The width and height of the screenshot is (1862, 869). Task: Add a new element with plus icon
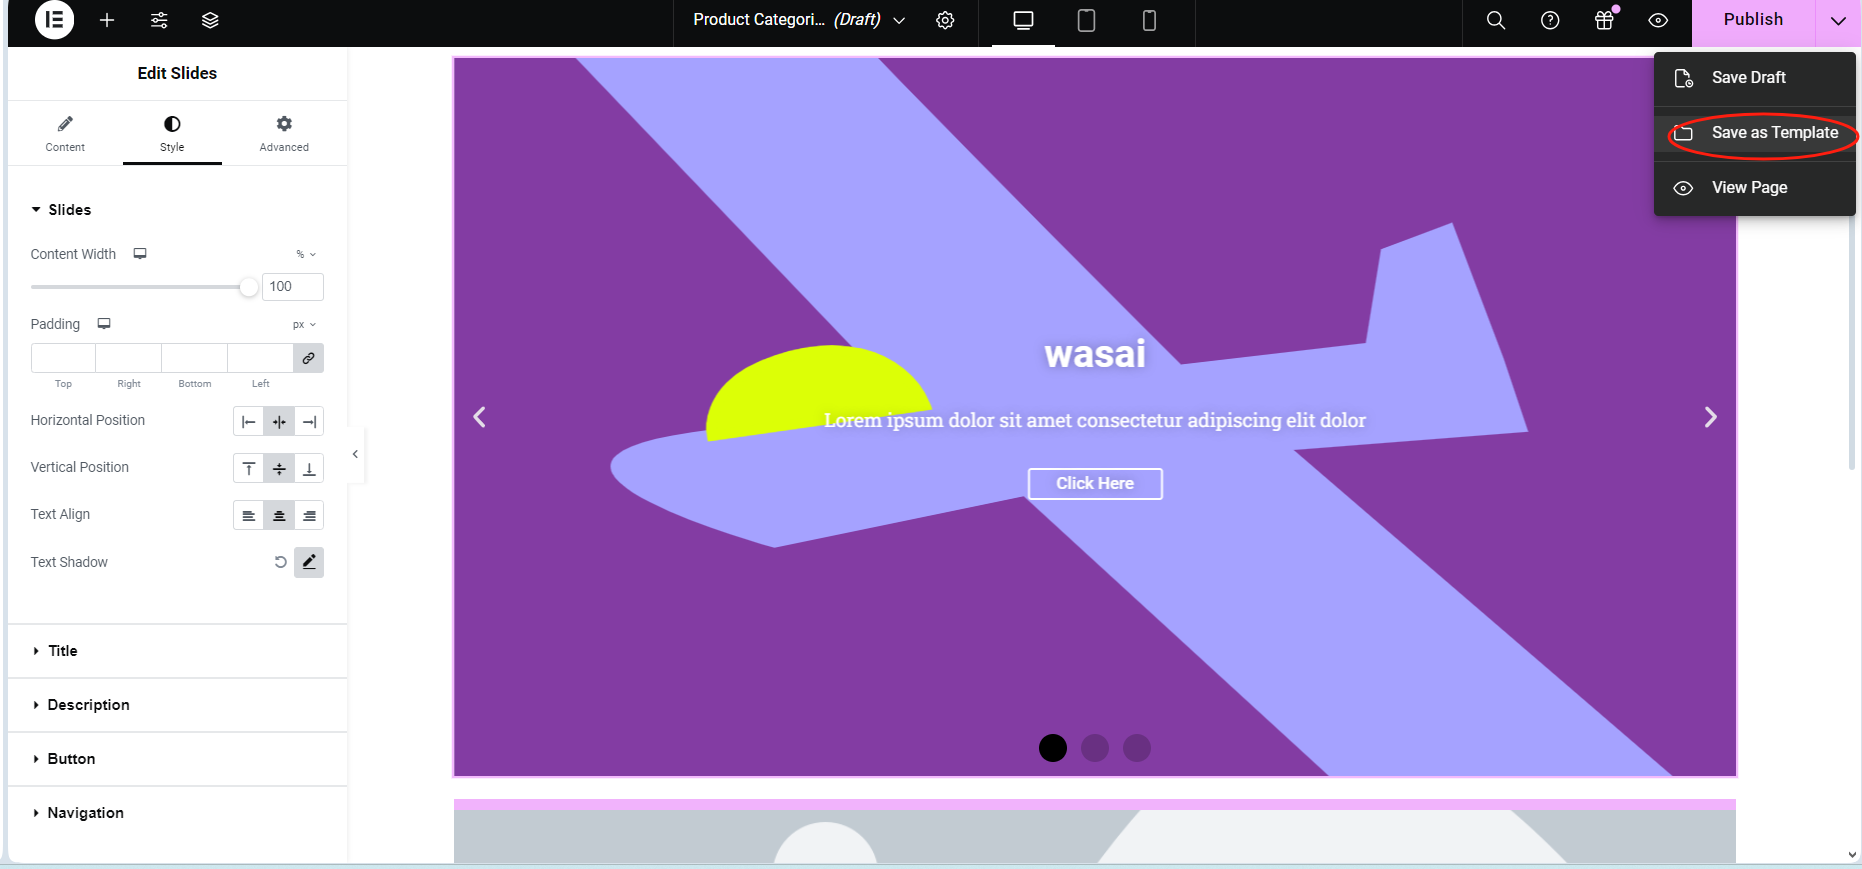click(x=107, y=20)
